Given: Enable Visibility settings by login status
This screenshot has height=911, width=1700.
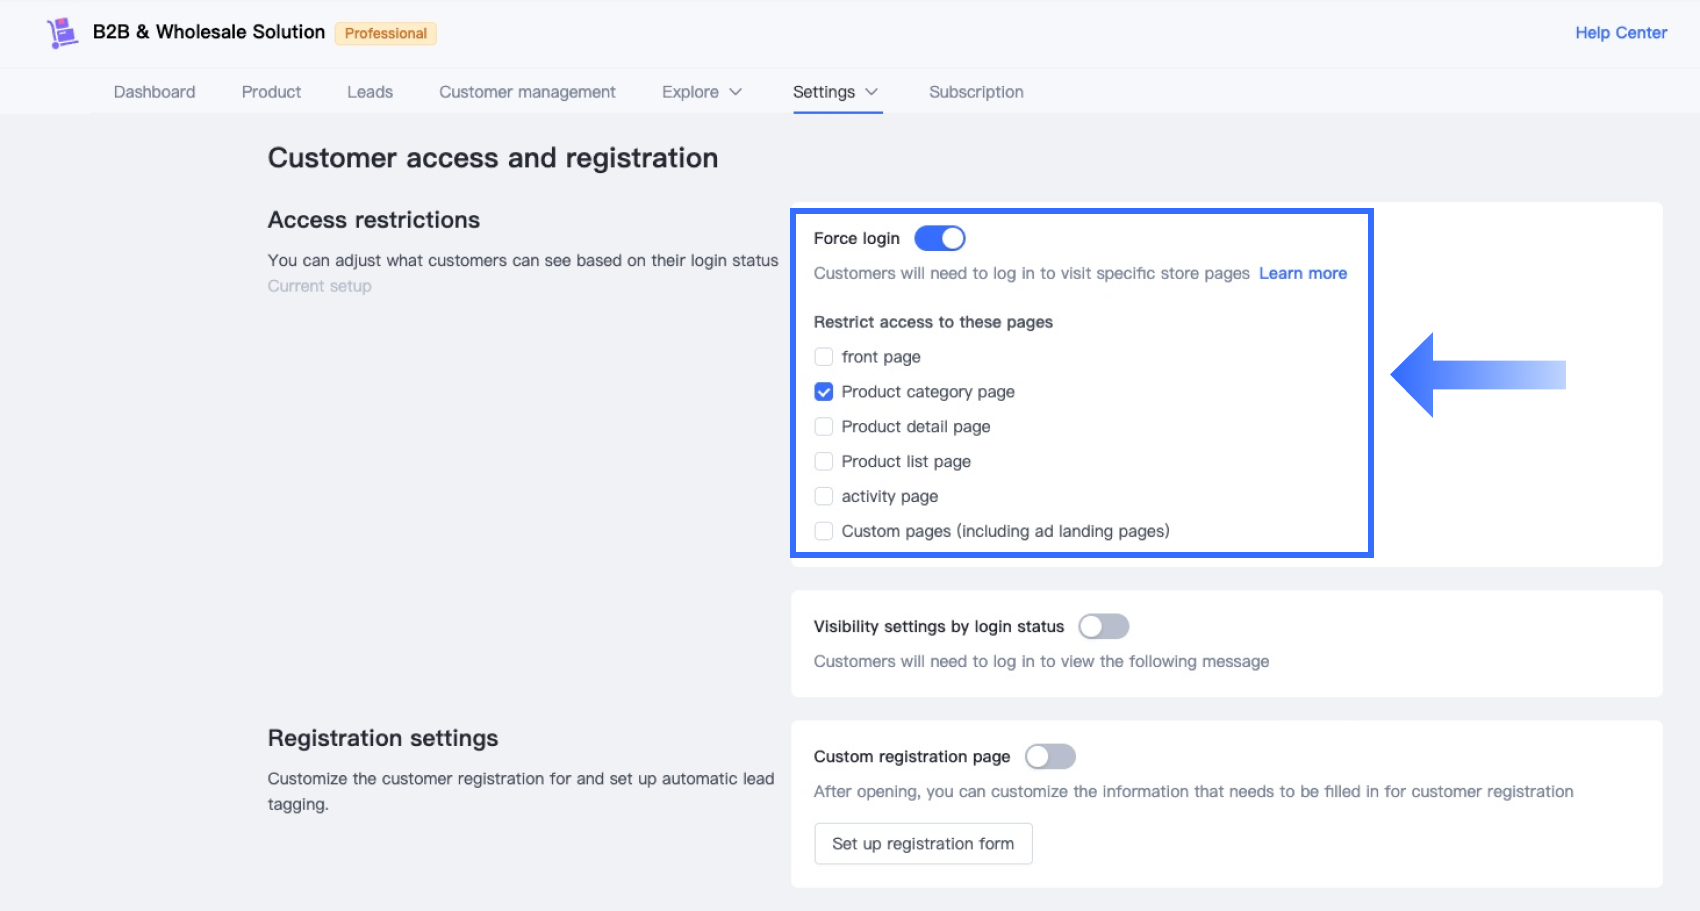Looking at the screenshot, I should [1103, 626].
